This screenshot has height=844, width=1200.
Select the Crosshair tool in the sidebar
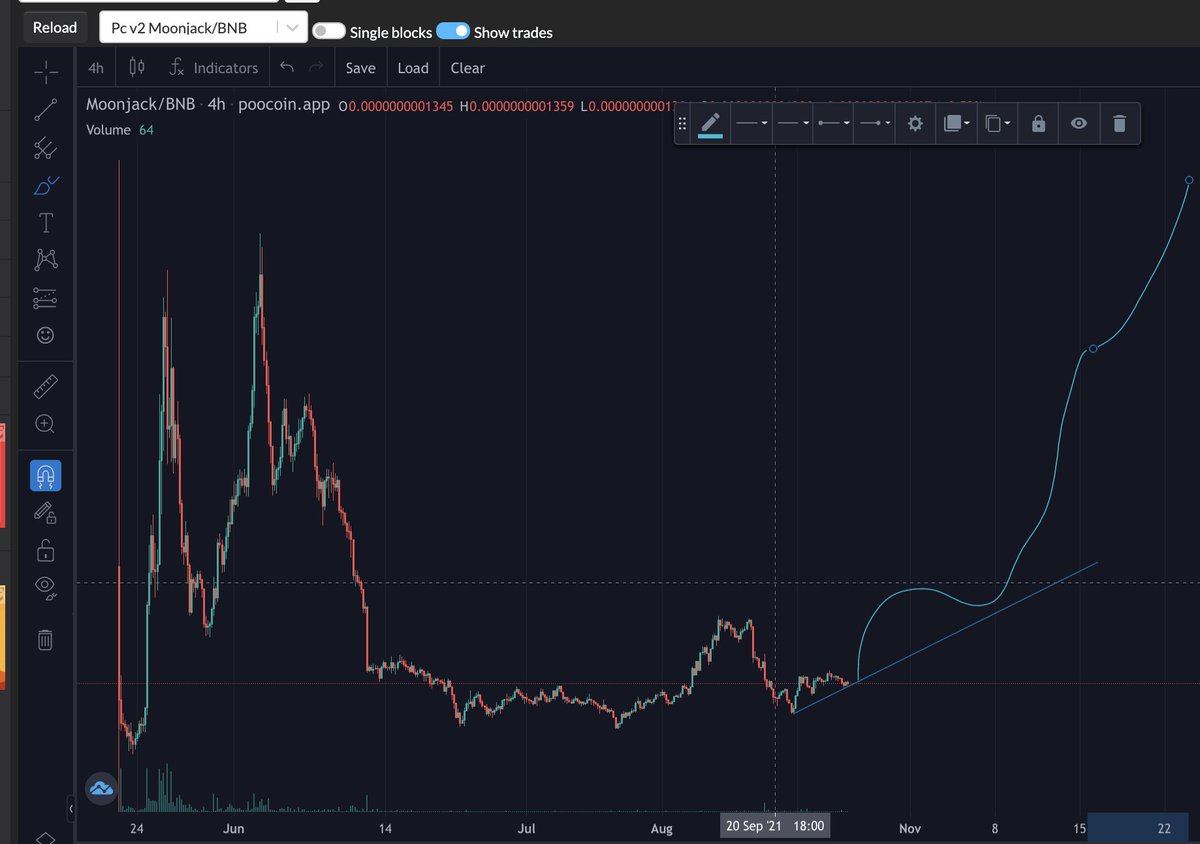[x=45, y=72]
